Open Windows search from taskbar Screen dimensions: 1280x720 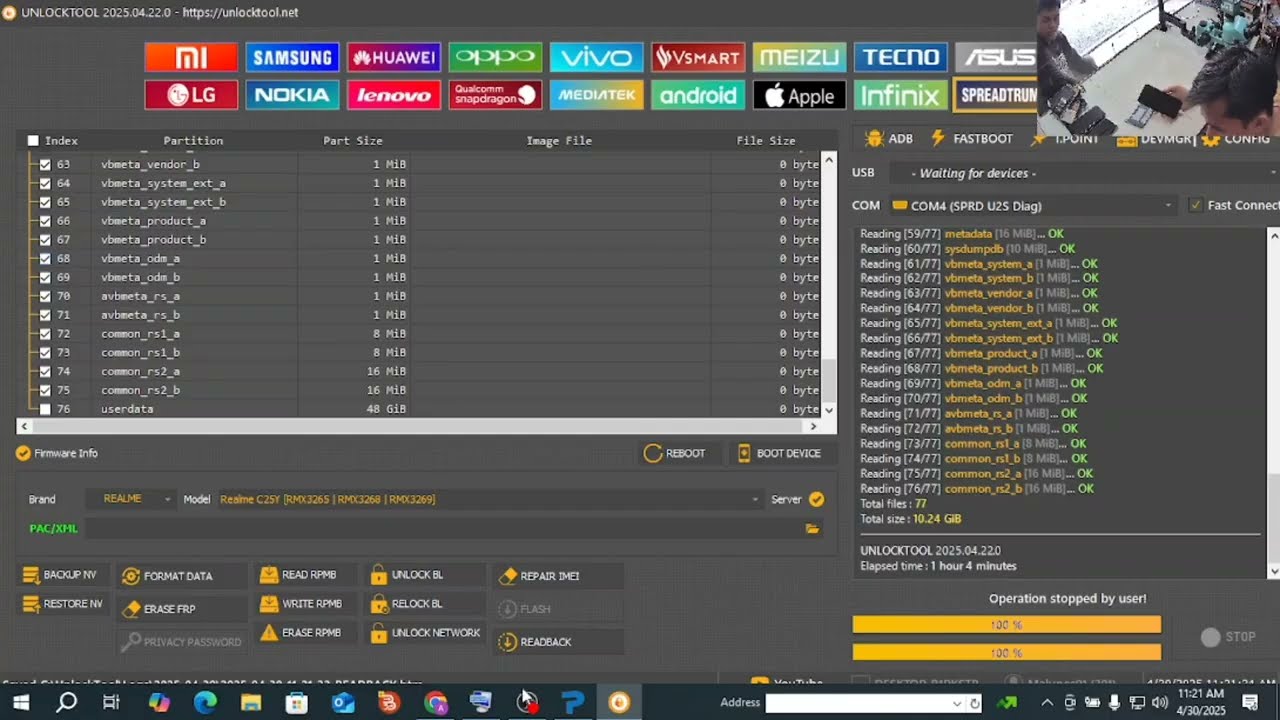coord(66,702)
